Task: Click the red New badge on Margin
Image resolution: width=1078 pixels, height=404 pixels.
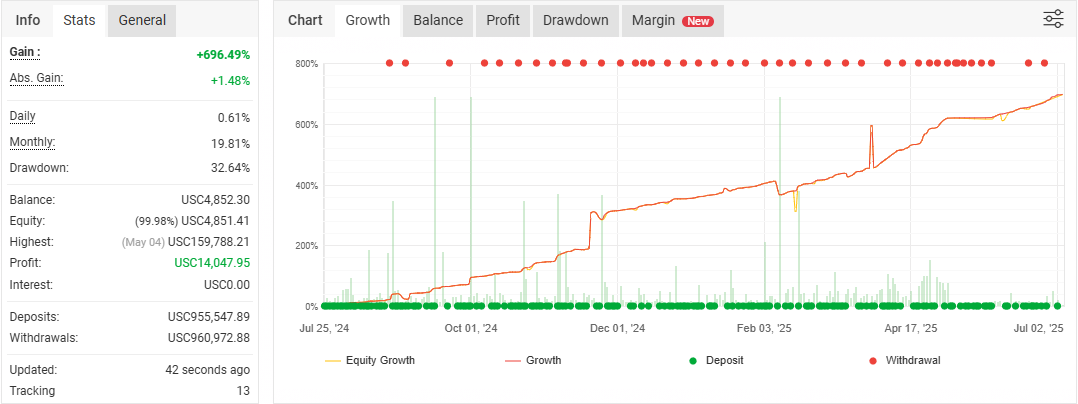Action: 697,21
